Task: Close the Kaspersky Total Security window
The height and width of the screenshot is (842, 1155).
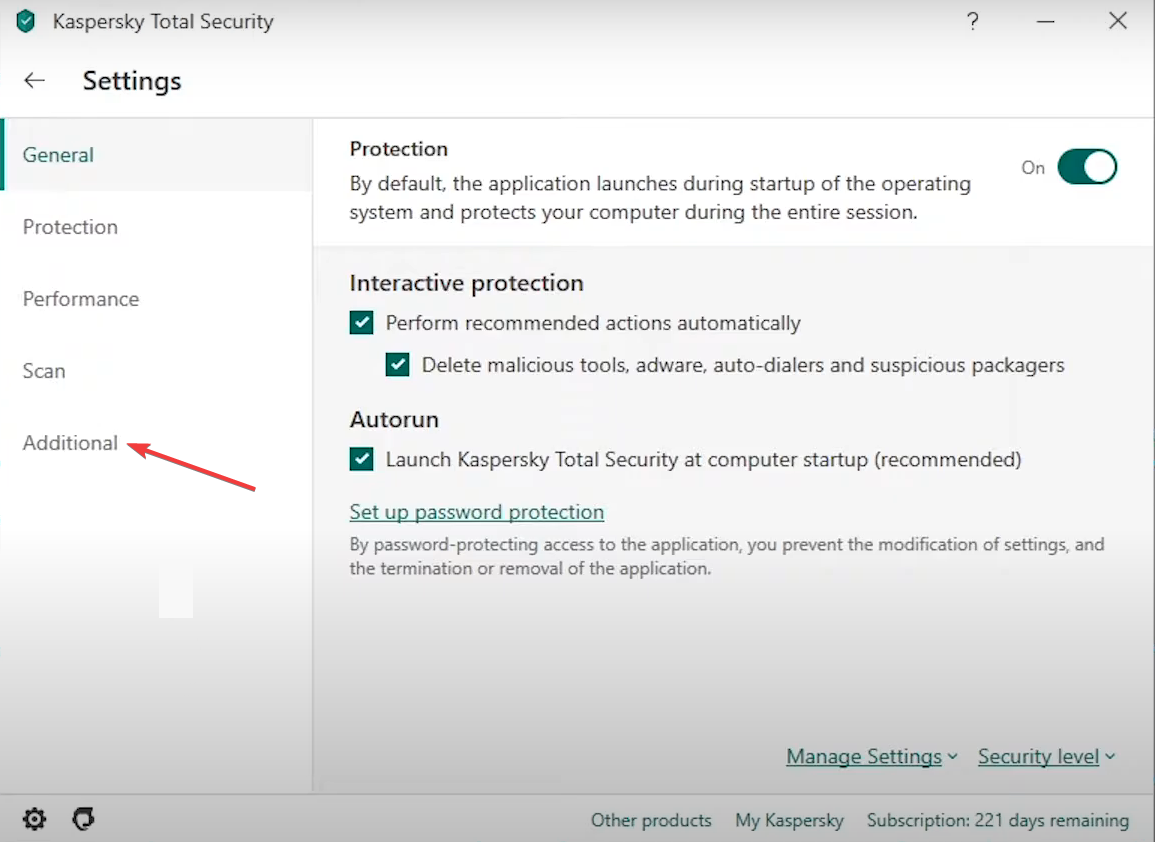Action: 1117,21
